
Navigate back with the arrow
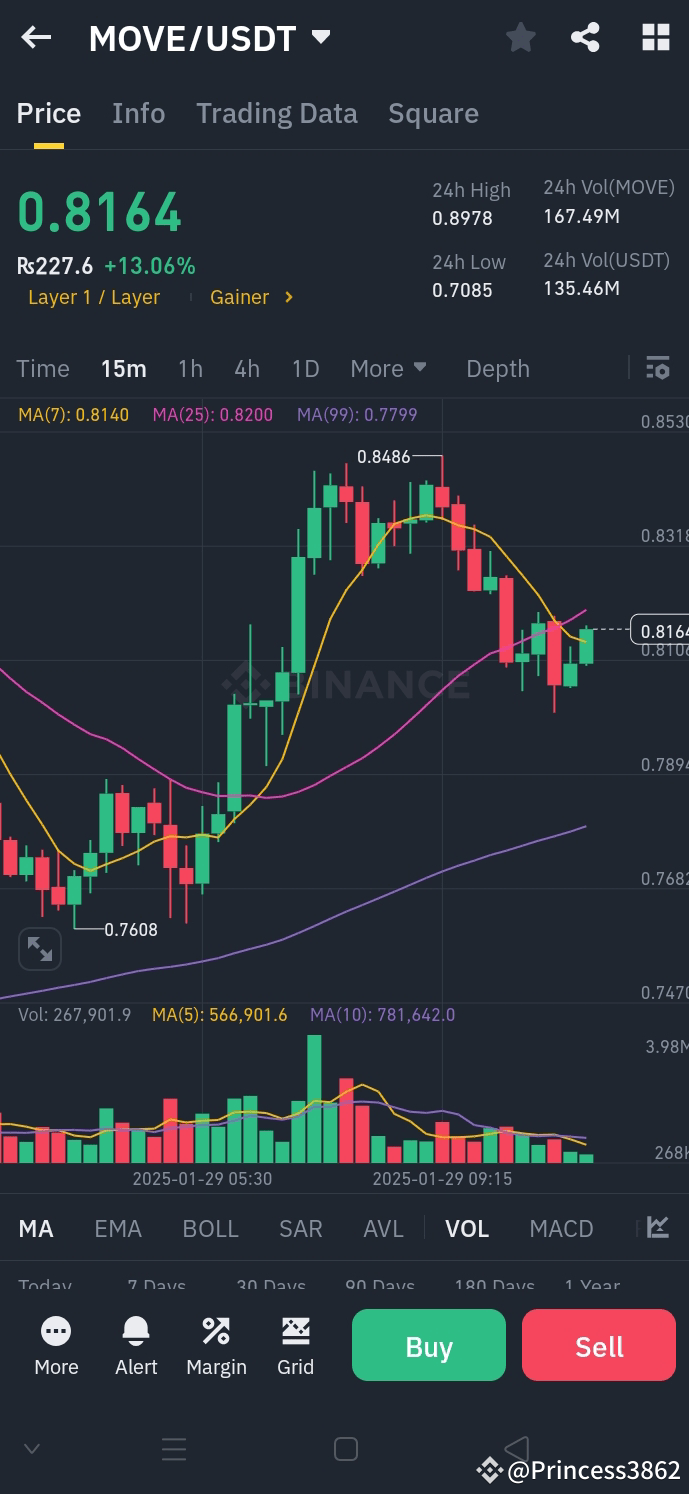36,37
